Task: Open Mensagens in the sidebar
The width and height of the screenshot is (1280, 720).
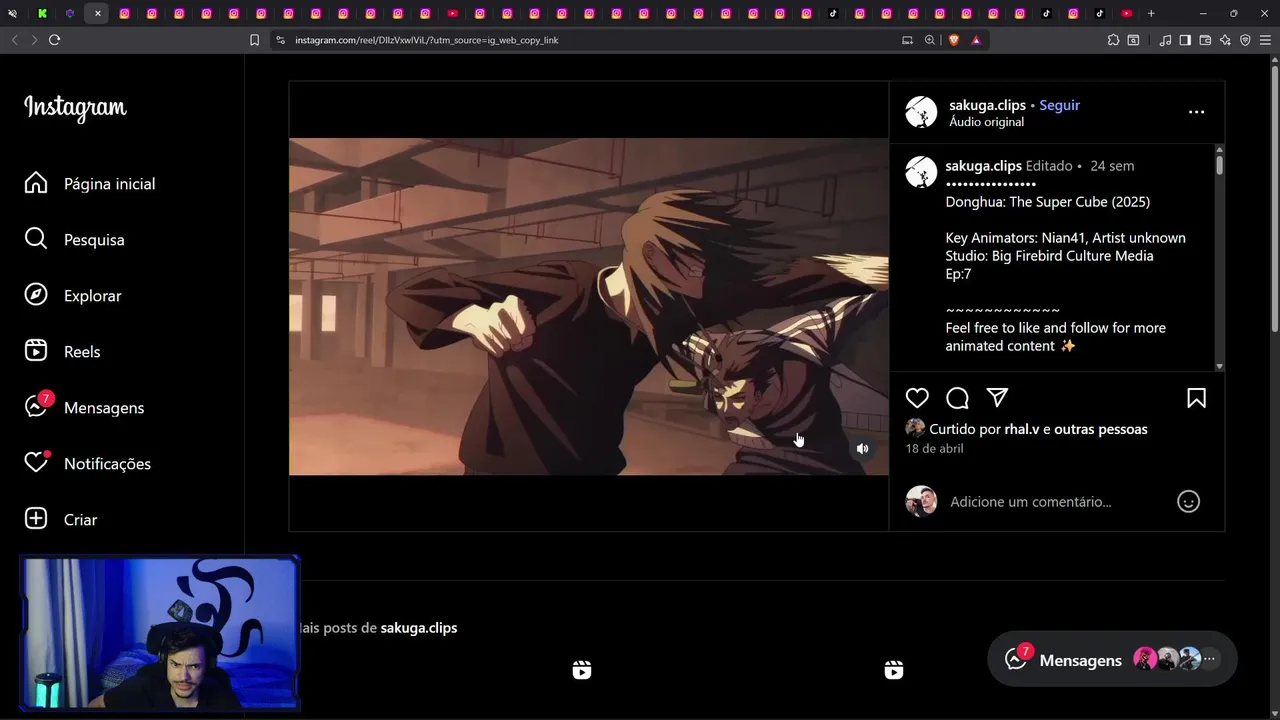Action: point(84,408)
